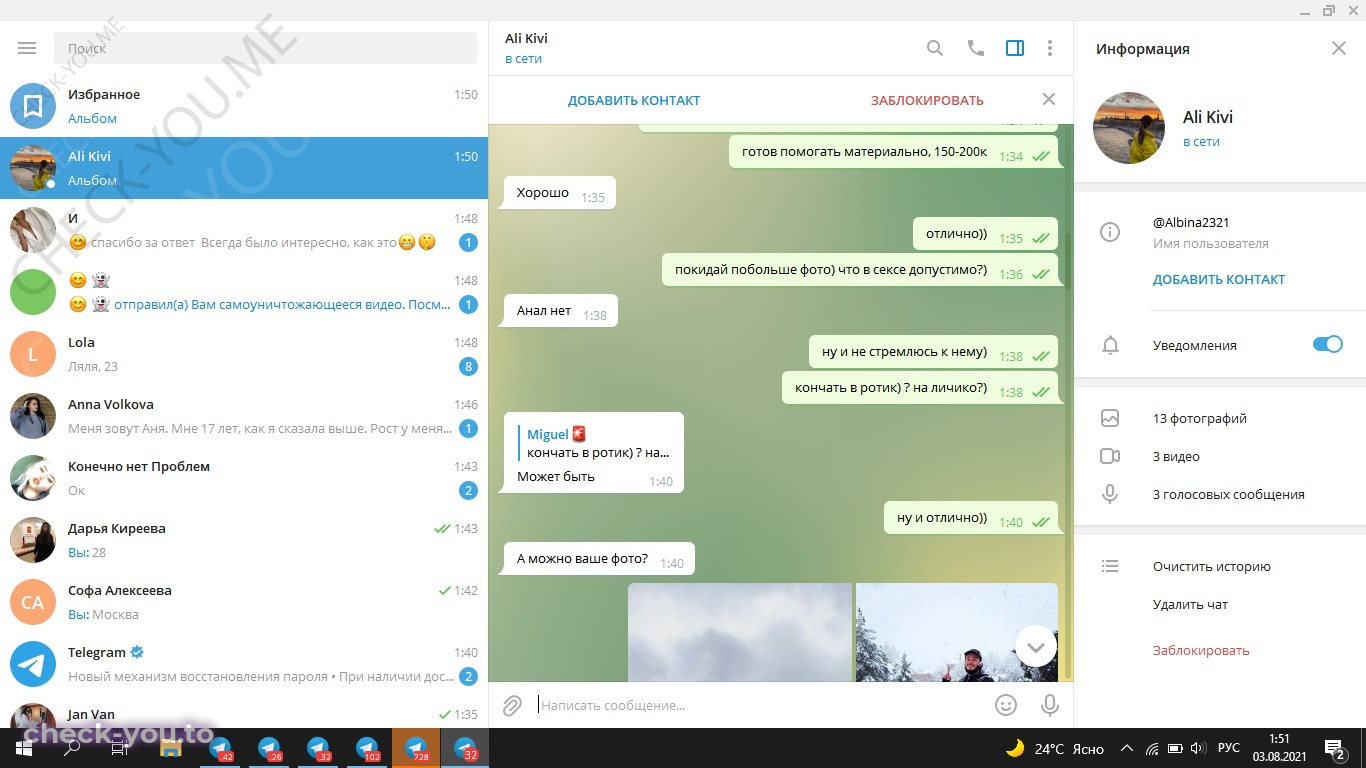Image resolution: width=1366 pixels, height=768 pixels.
Task: Click ДОБАВИТЬ КОНТАКТ in the chat top bar
Action: click(x=634, y=100)
